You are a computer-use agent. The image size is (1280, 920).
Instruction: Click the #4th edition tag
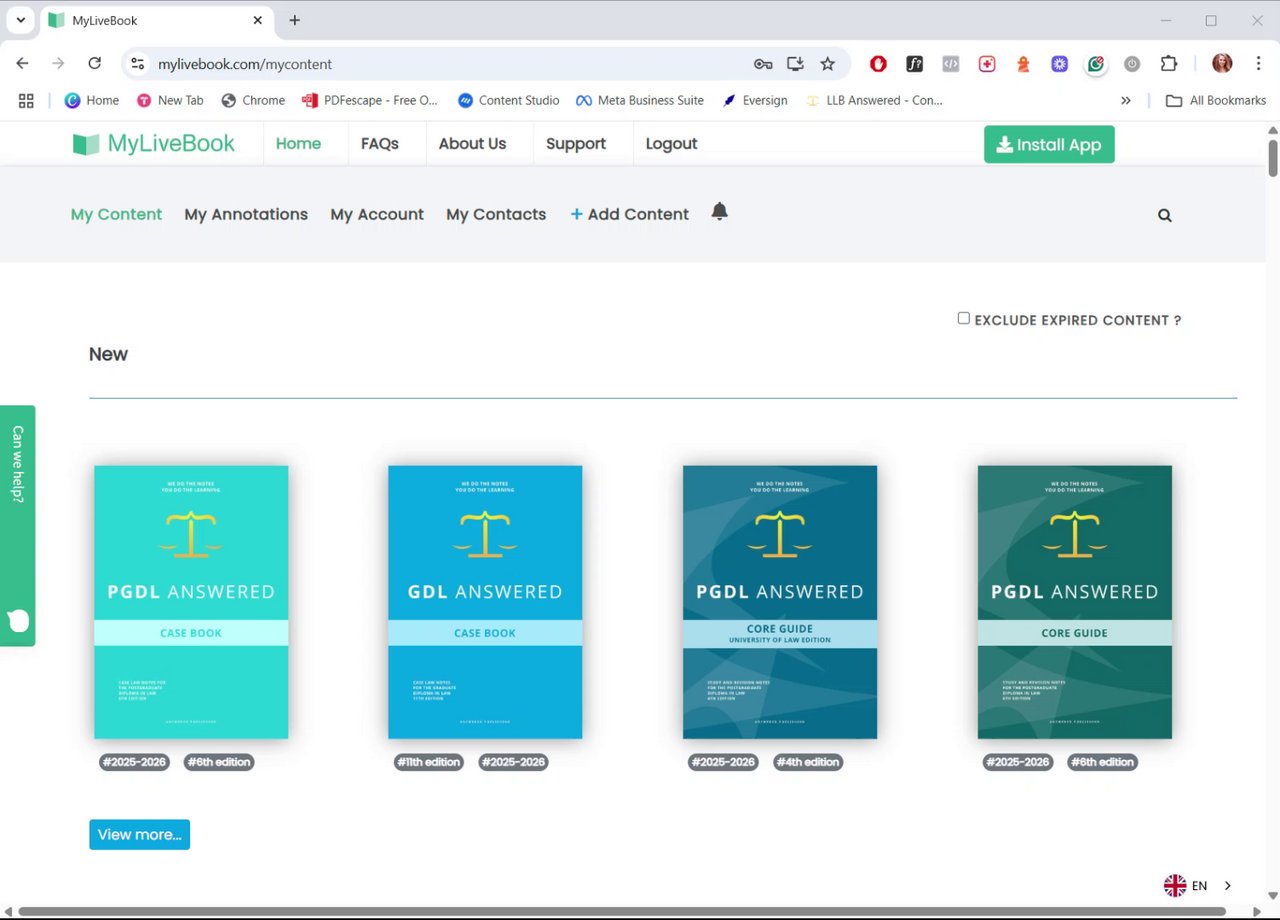(808, 762)
